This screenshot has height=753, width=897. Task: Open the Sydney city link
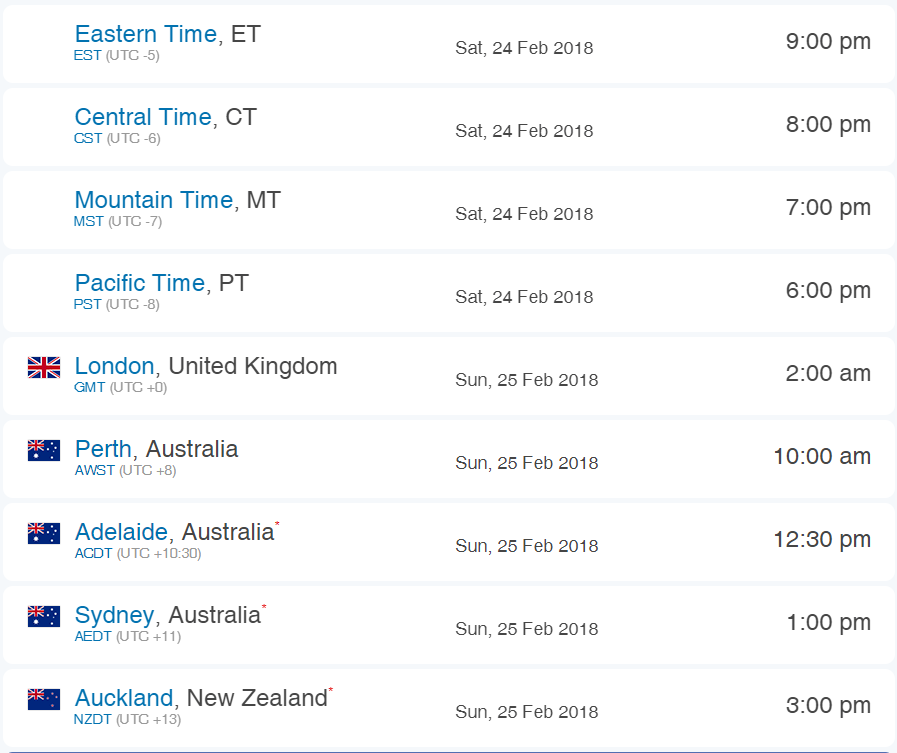pos(114,616)
